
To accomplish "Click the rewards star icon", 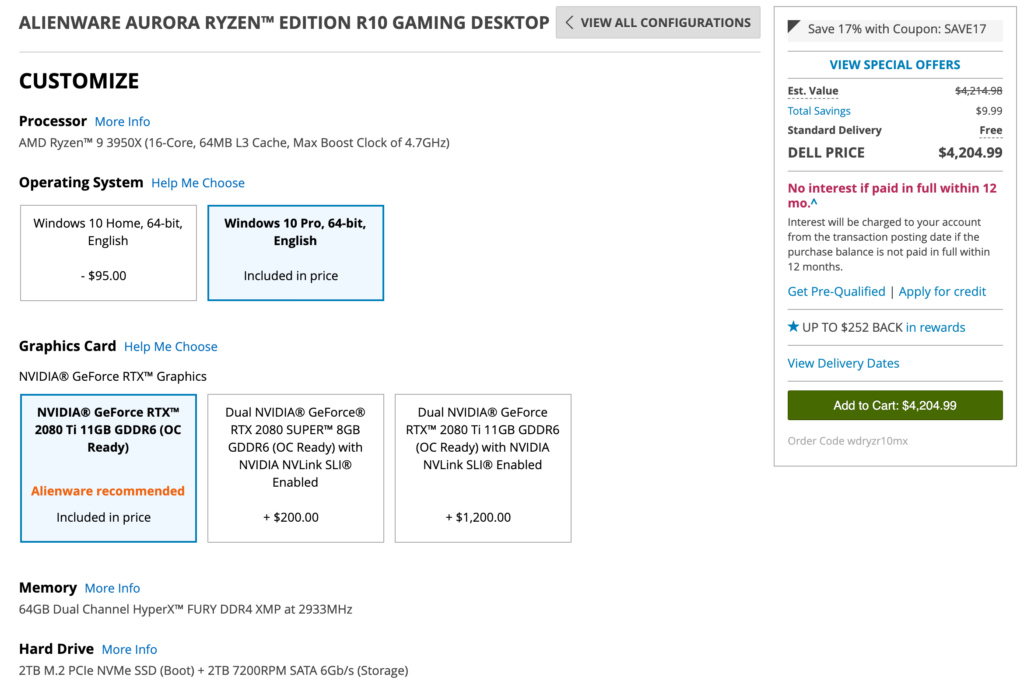I will pyautogui.click(x=794, y=327).
